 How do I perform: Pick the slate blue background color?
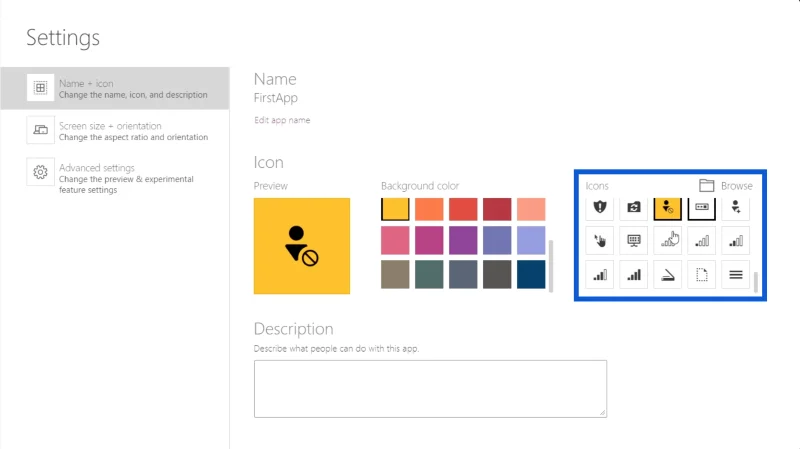[497, 240]
